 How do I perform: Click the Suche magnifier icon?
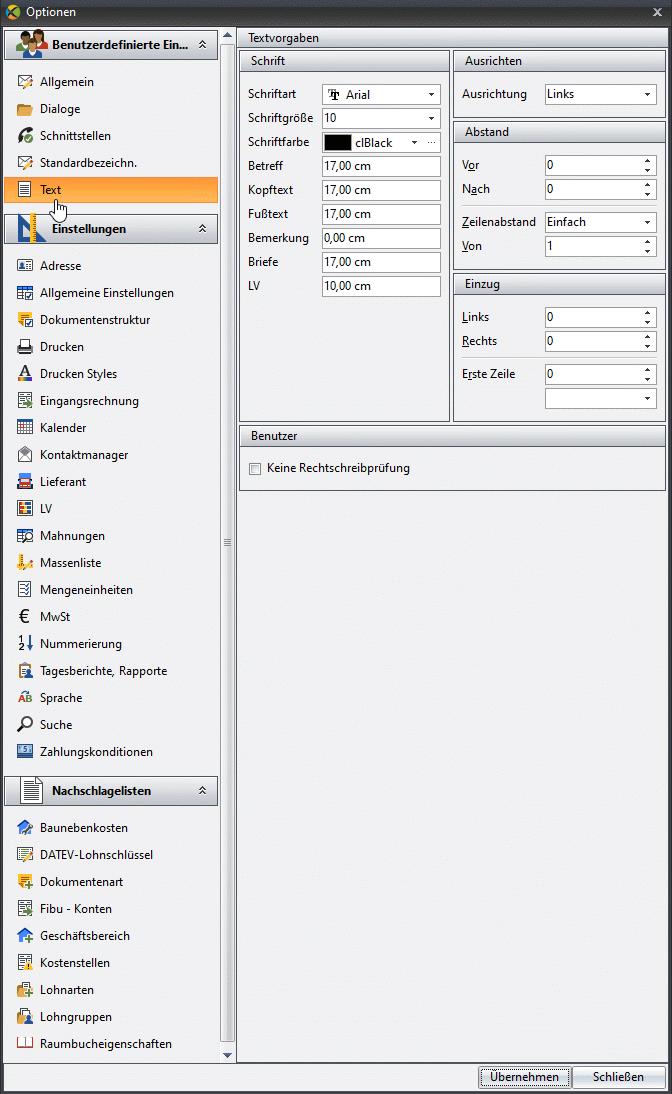[25, 724]
